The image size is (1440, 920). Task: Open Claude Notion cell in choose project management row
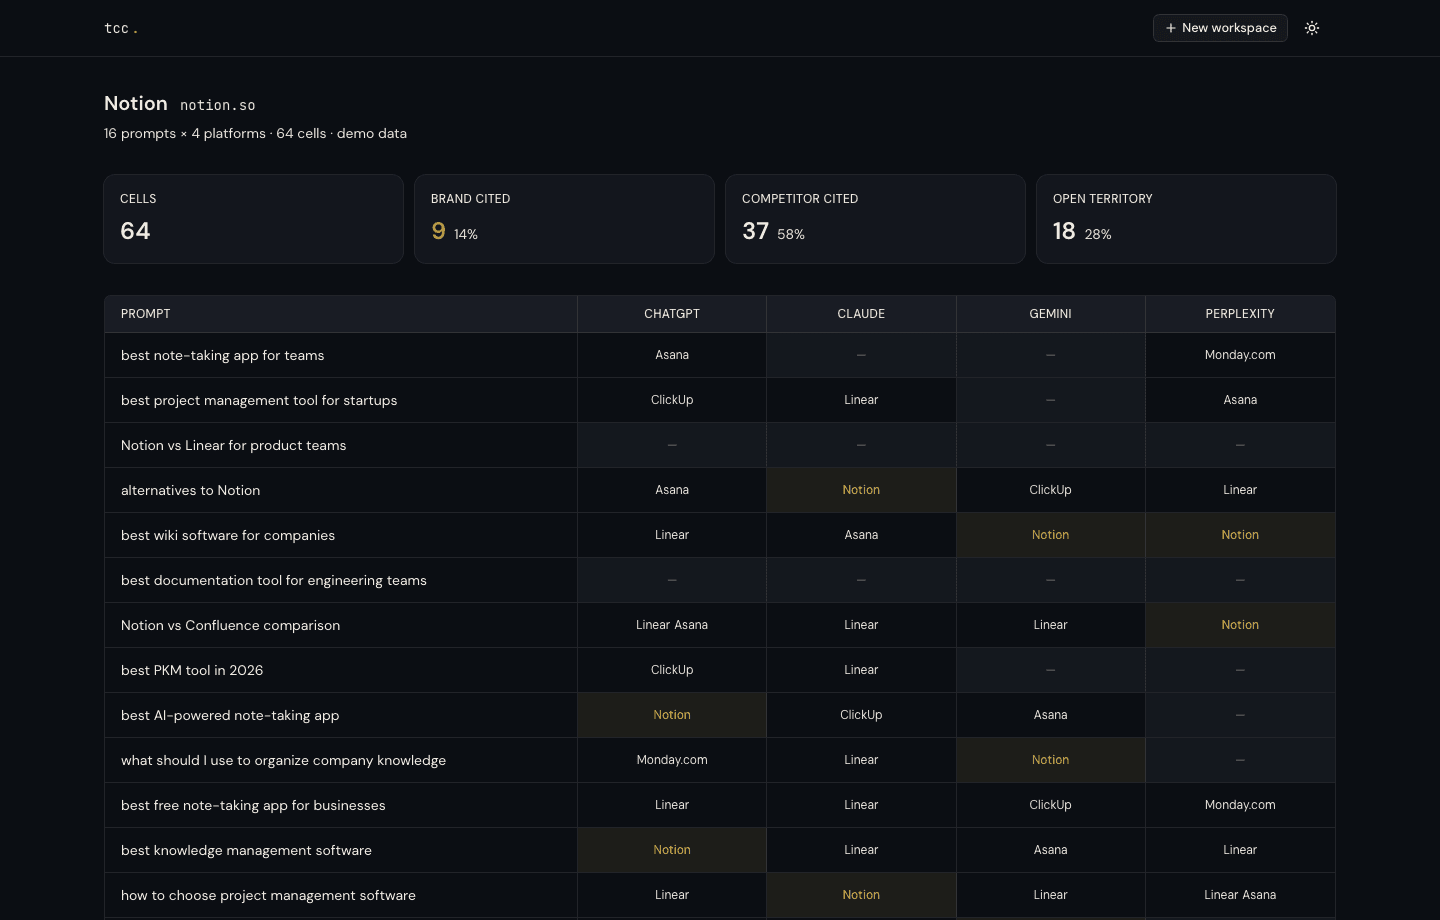pos(861,895)
